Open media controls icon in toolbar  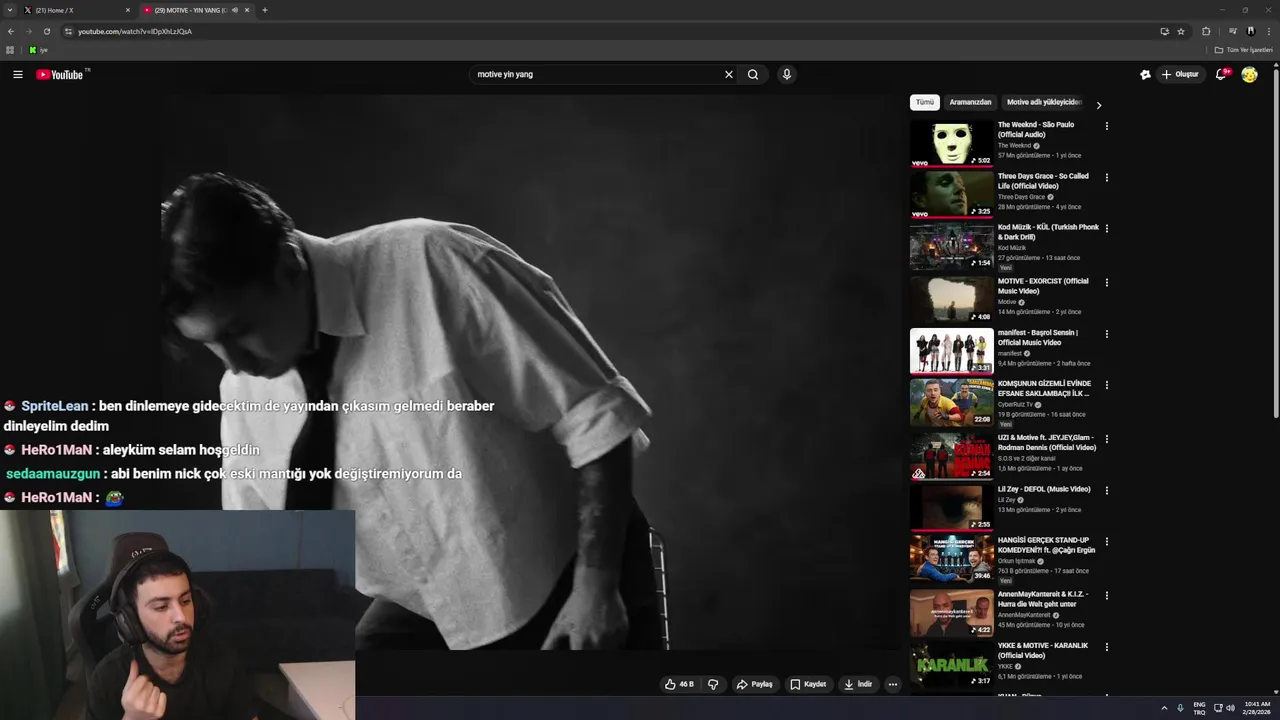[x=1233, y=31]
